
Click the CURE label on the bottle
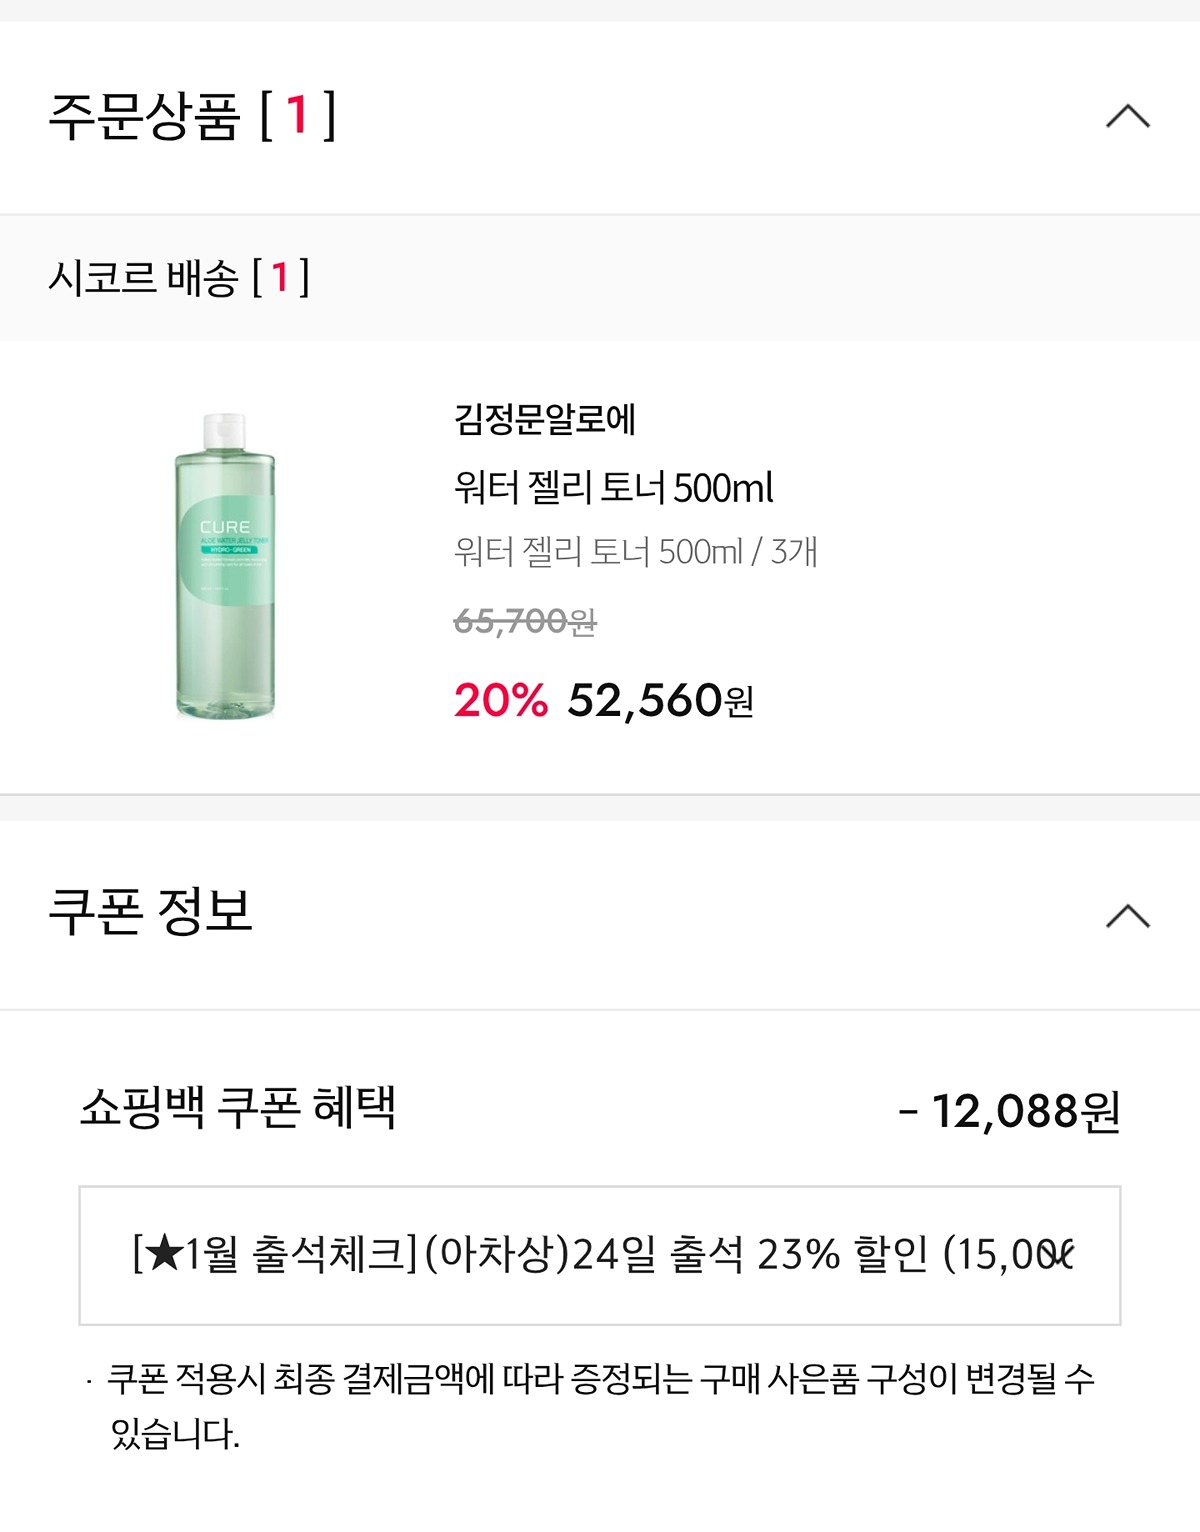tap(225, 527)
